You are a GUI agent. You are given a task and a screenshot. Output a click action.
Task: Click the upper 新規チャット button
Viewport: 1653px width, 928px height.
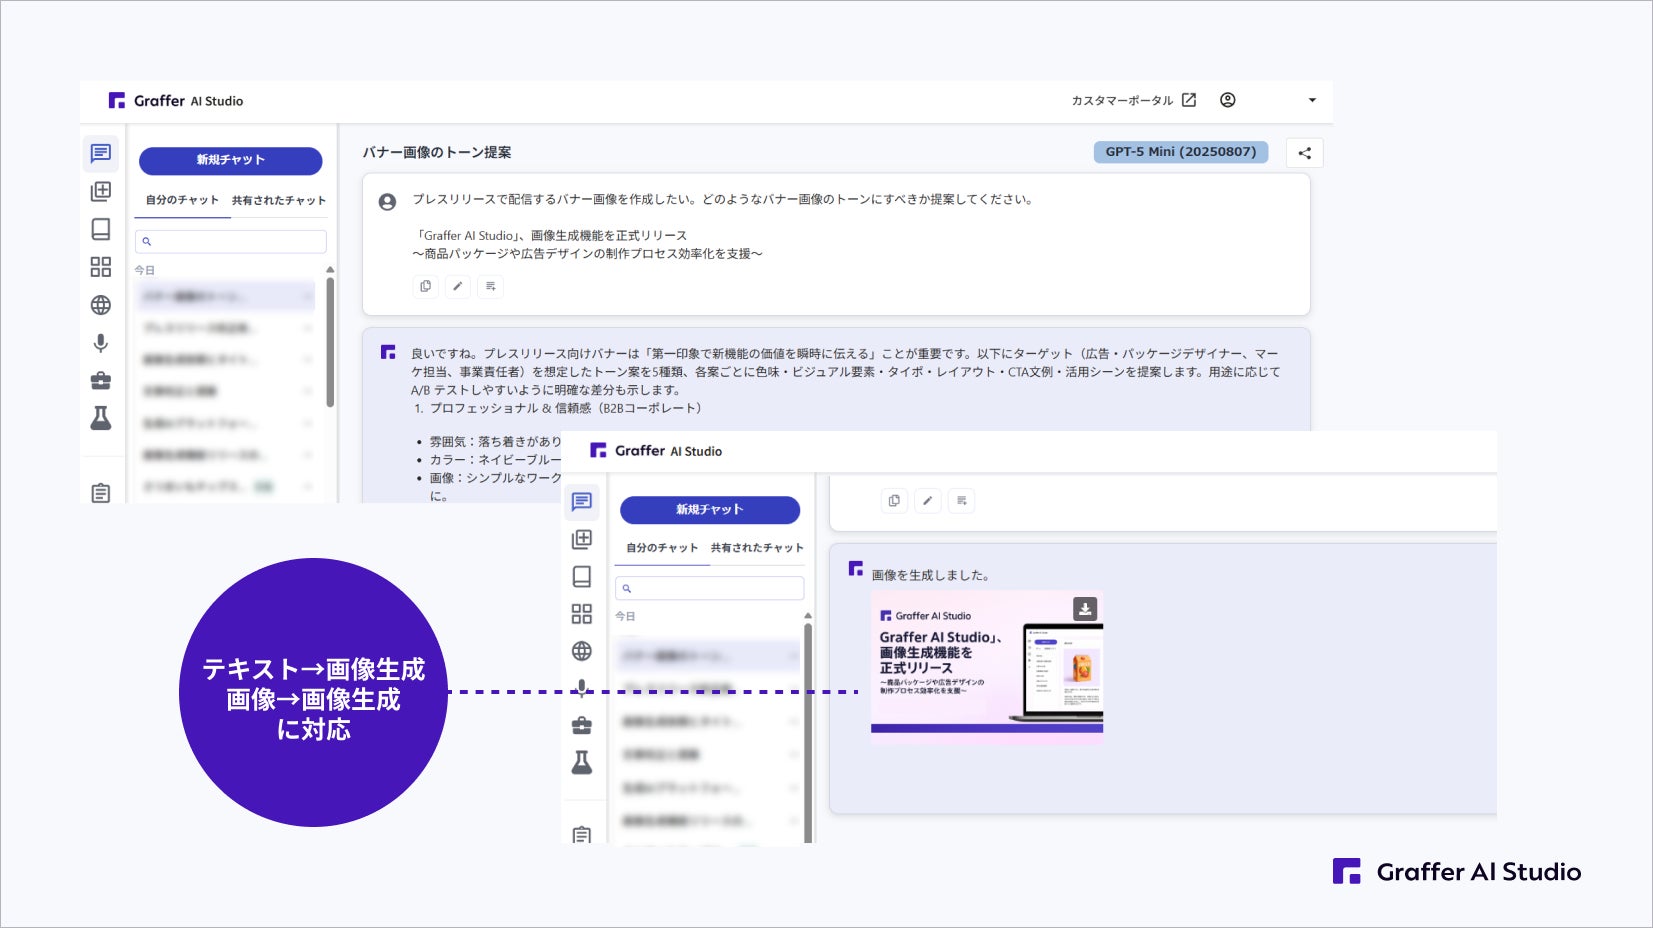coord(230,160)
